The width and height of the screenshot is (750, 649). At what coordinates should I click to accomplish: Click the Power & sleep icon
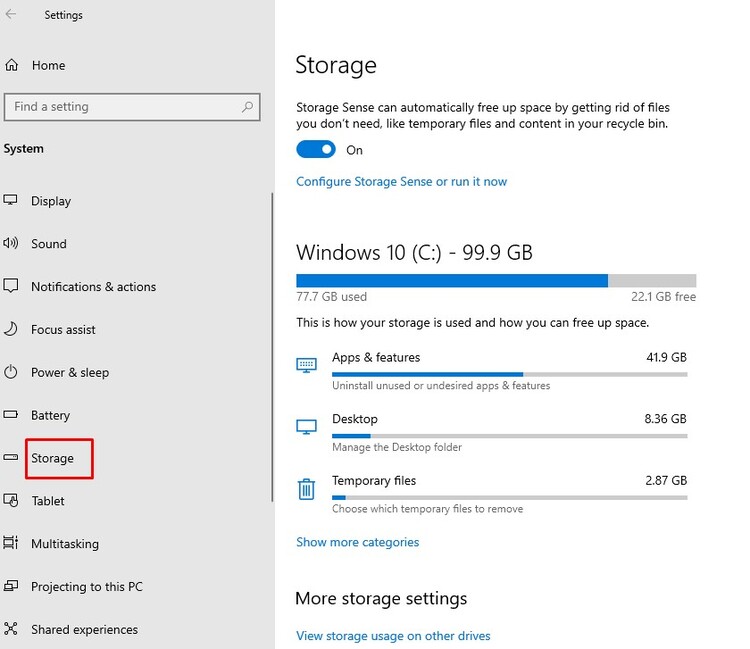coord(11,372)
